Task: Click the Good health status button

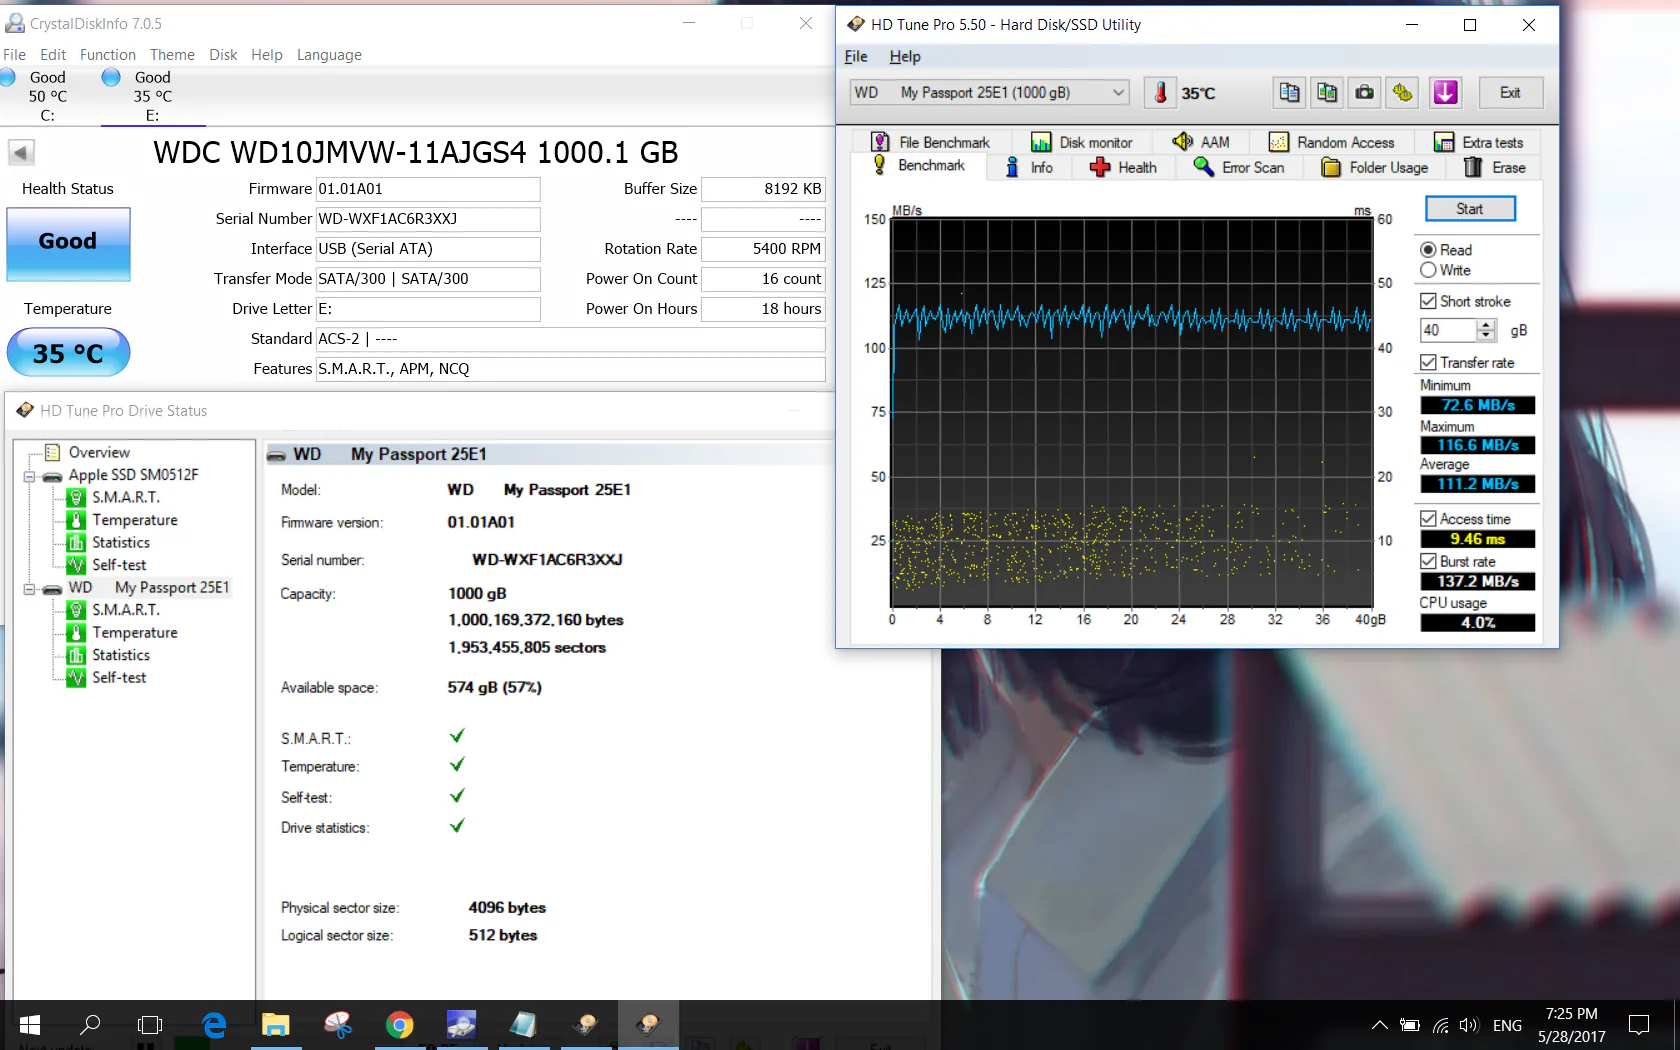Action: (x=68, y=243)
